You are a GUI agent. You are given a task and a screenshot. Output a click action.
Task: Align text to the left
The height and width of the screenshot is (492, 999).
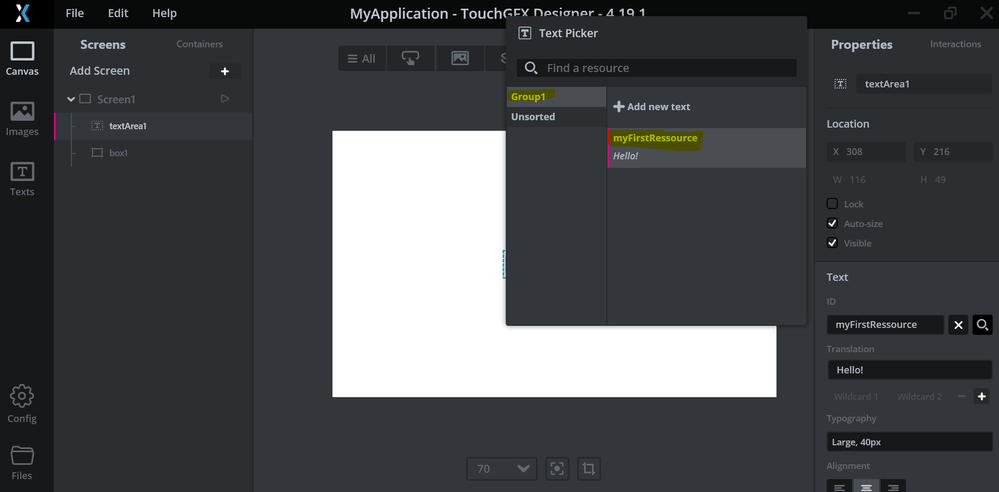840,488
